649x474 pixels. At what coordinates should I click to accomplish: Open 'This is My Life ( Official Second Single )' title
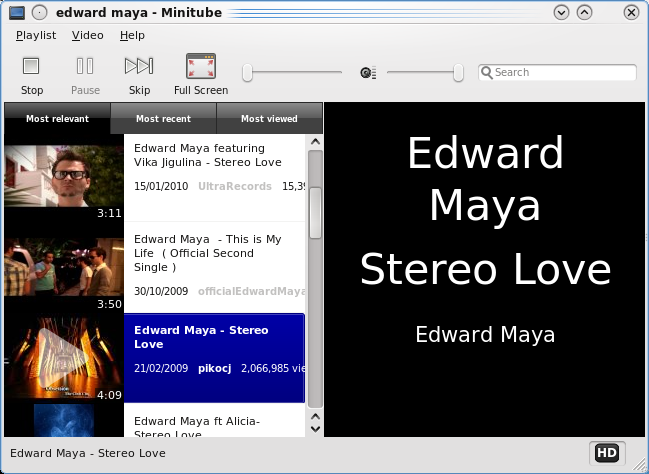(x=207, y=253)
